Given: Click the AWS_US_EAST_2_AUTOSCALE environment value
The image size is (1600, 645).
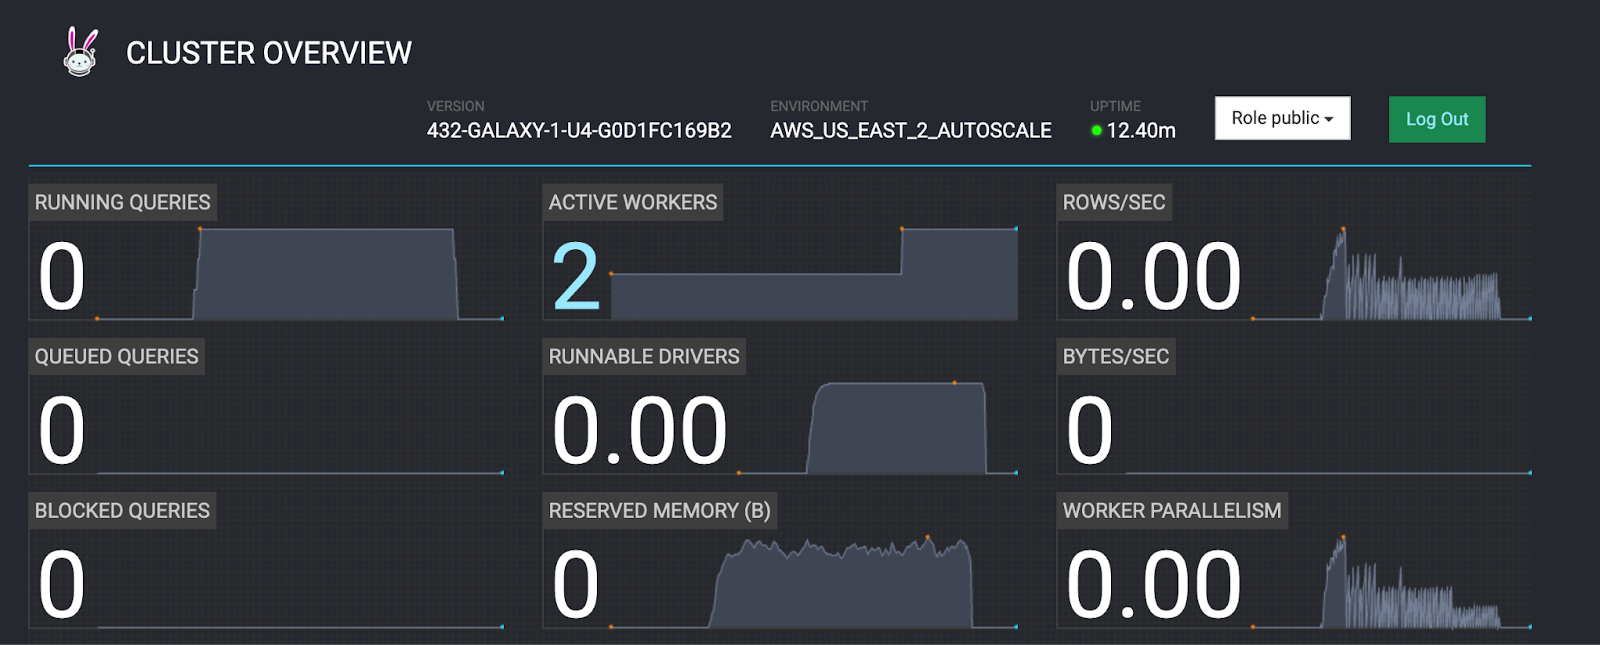Looking at the screenshot, I should pos(910,131).
